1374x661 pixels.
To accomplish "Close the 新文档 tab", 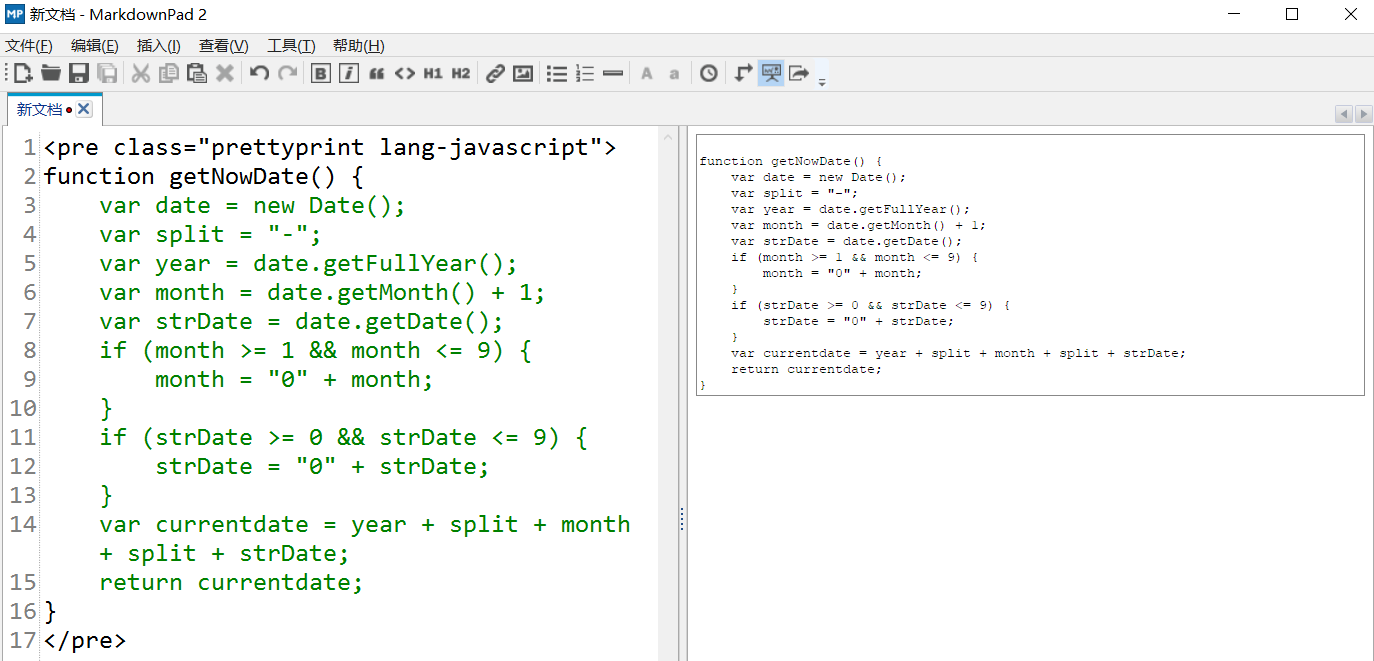I will 84,109.
